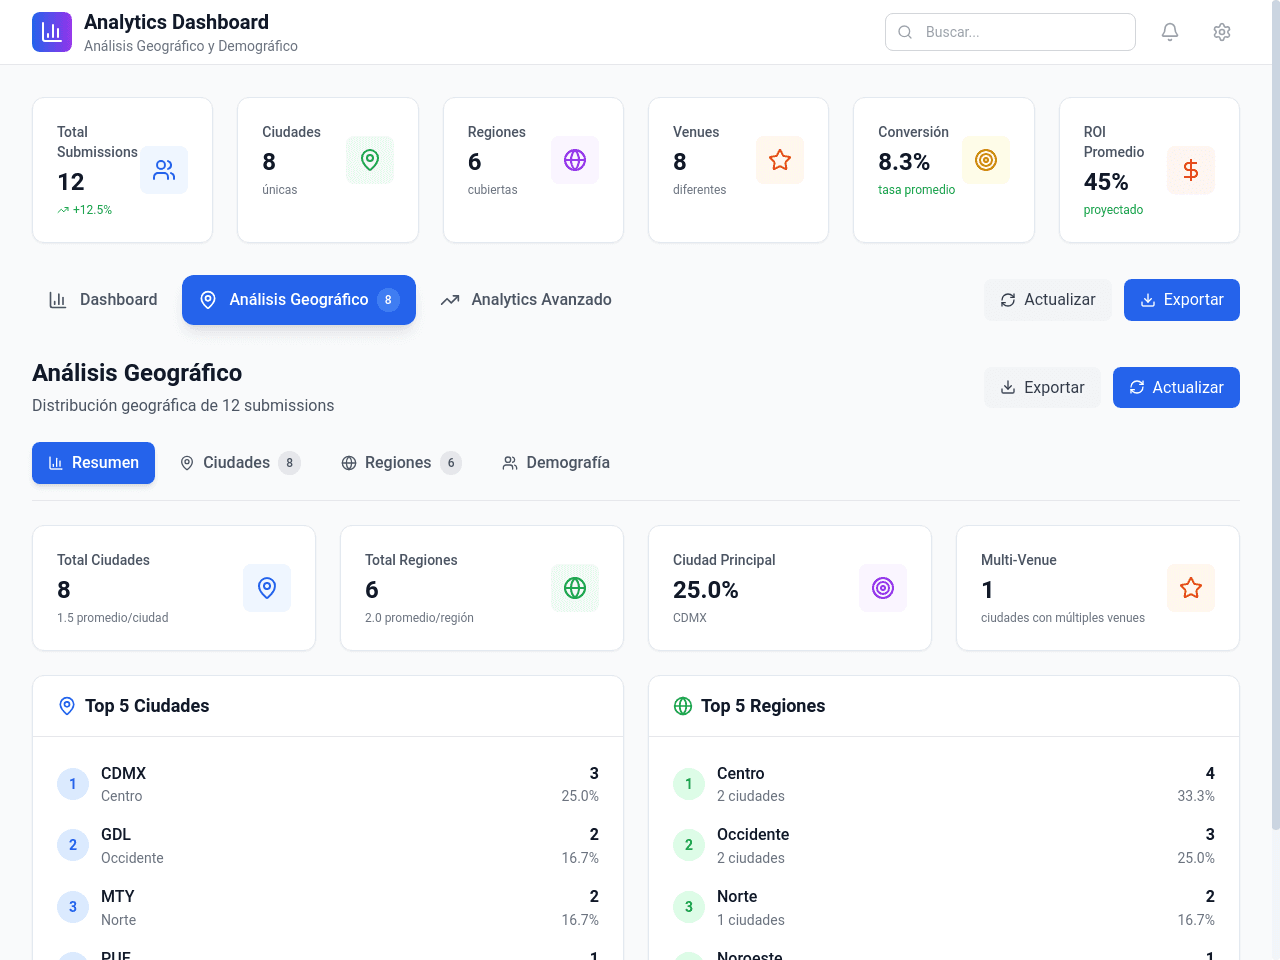Click the vertical page scrollbar

1275,415
